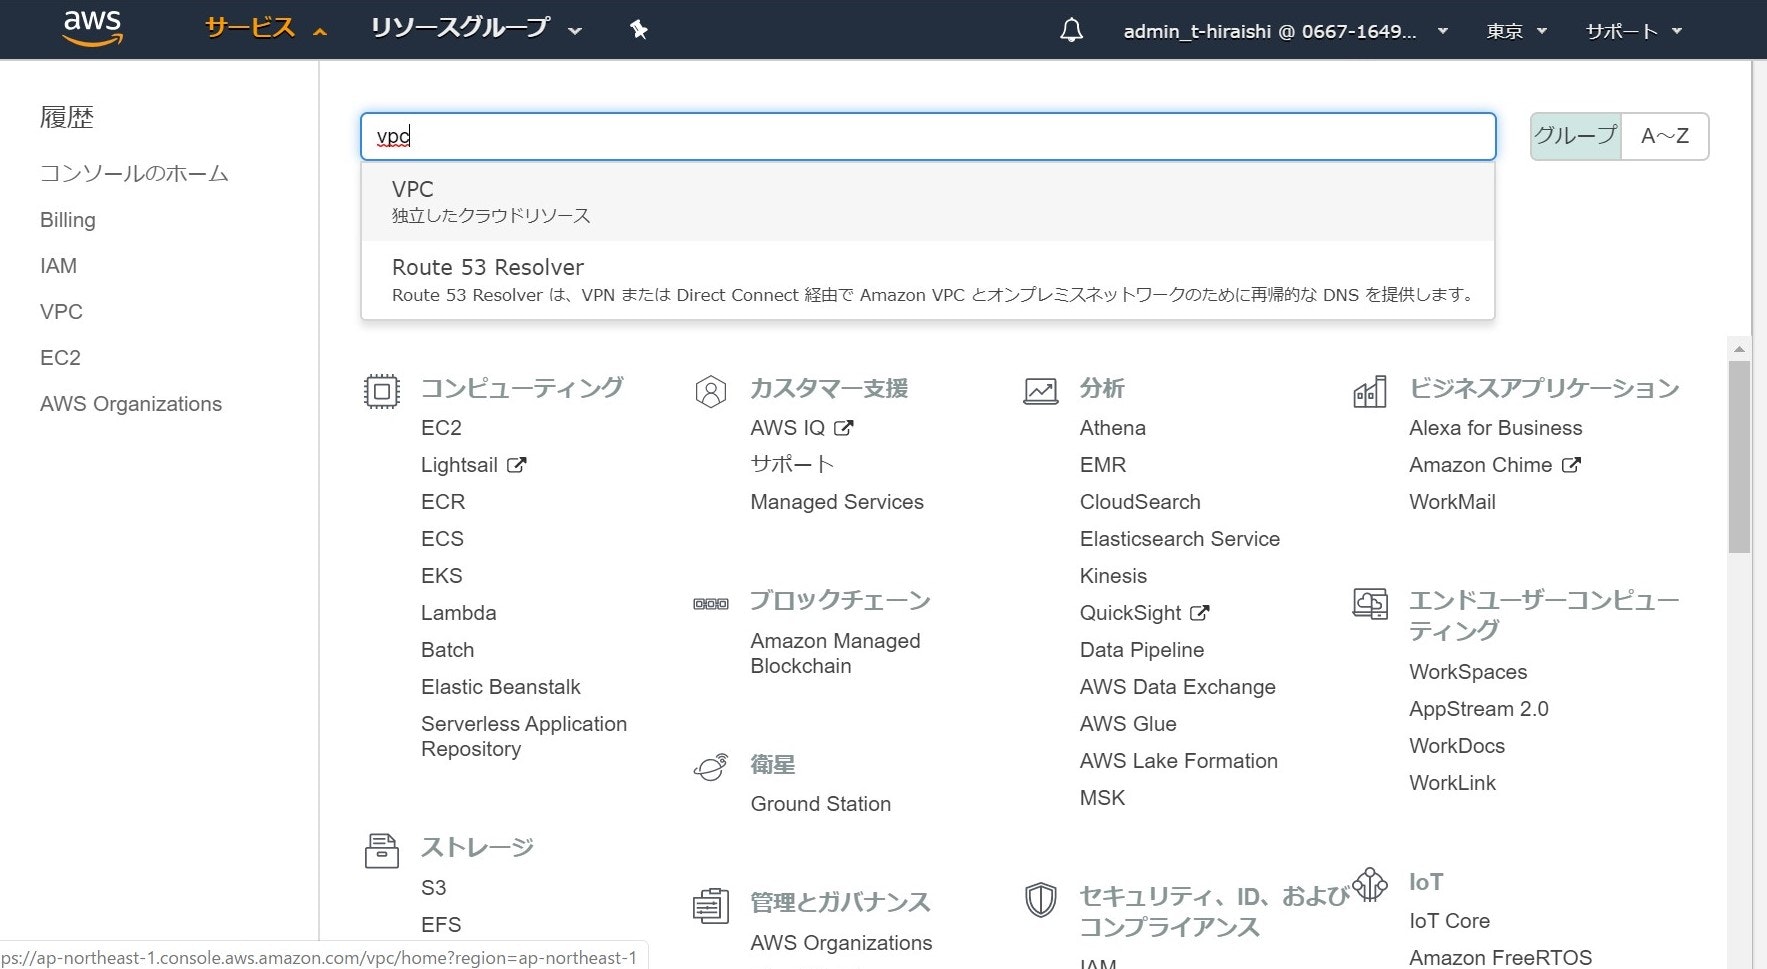Click the pin shortcuts icon
1767x969 pixels.
point(639,30)
